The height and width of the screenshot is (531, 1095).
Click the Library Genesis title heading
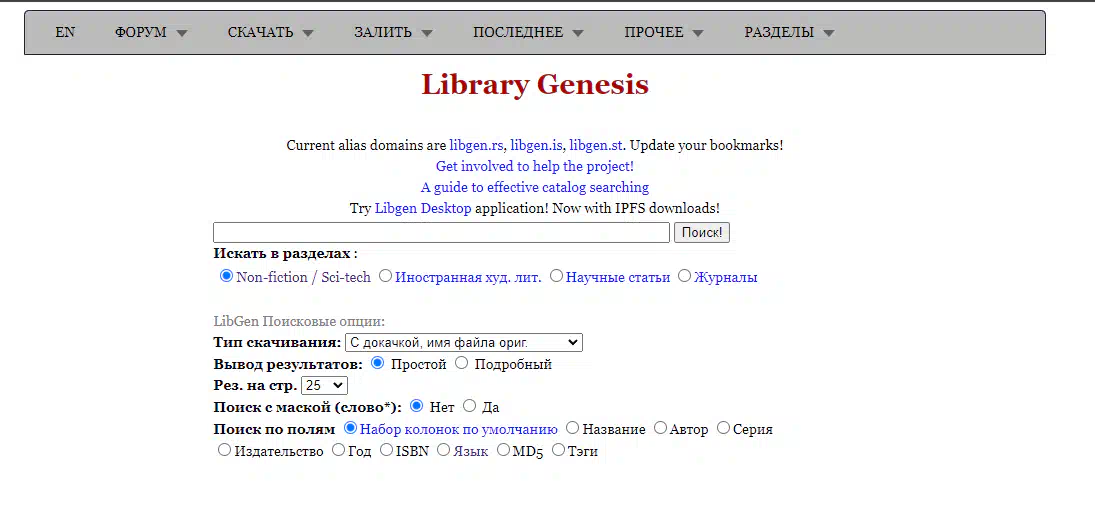click(535, 85)
